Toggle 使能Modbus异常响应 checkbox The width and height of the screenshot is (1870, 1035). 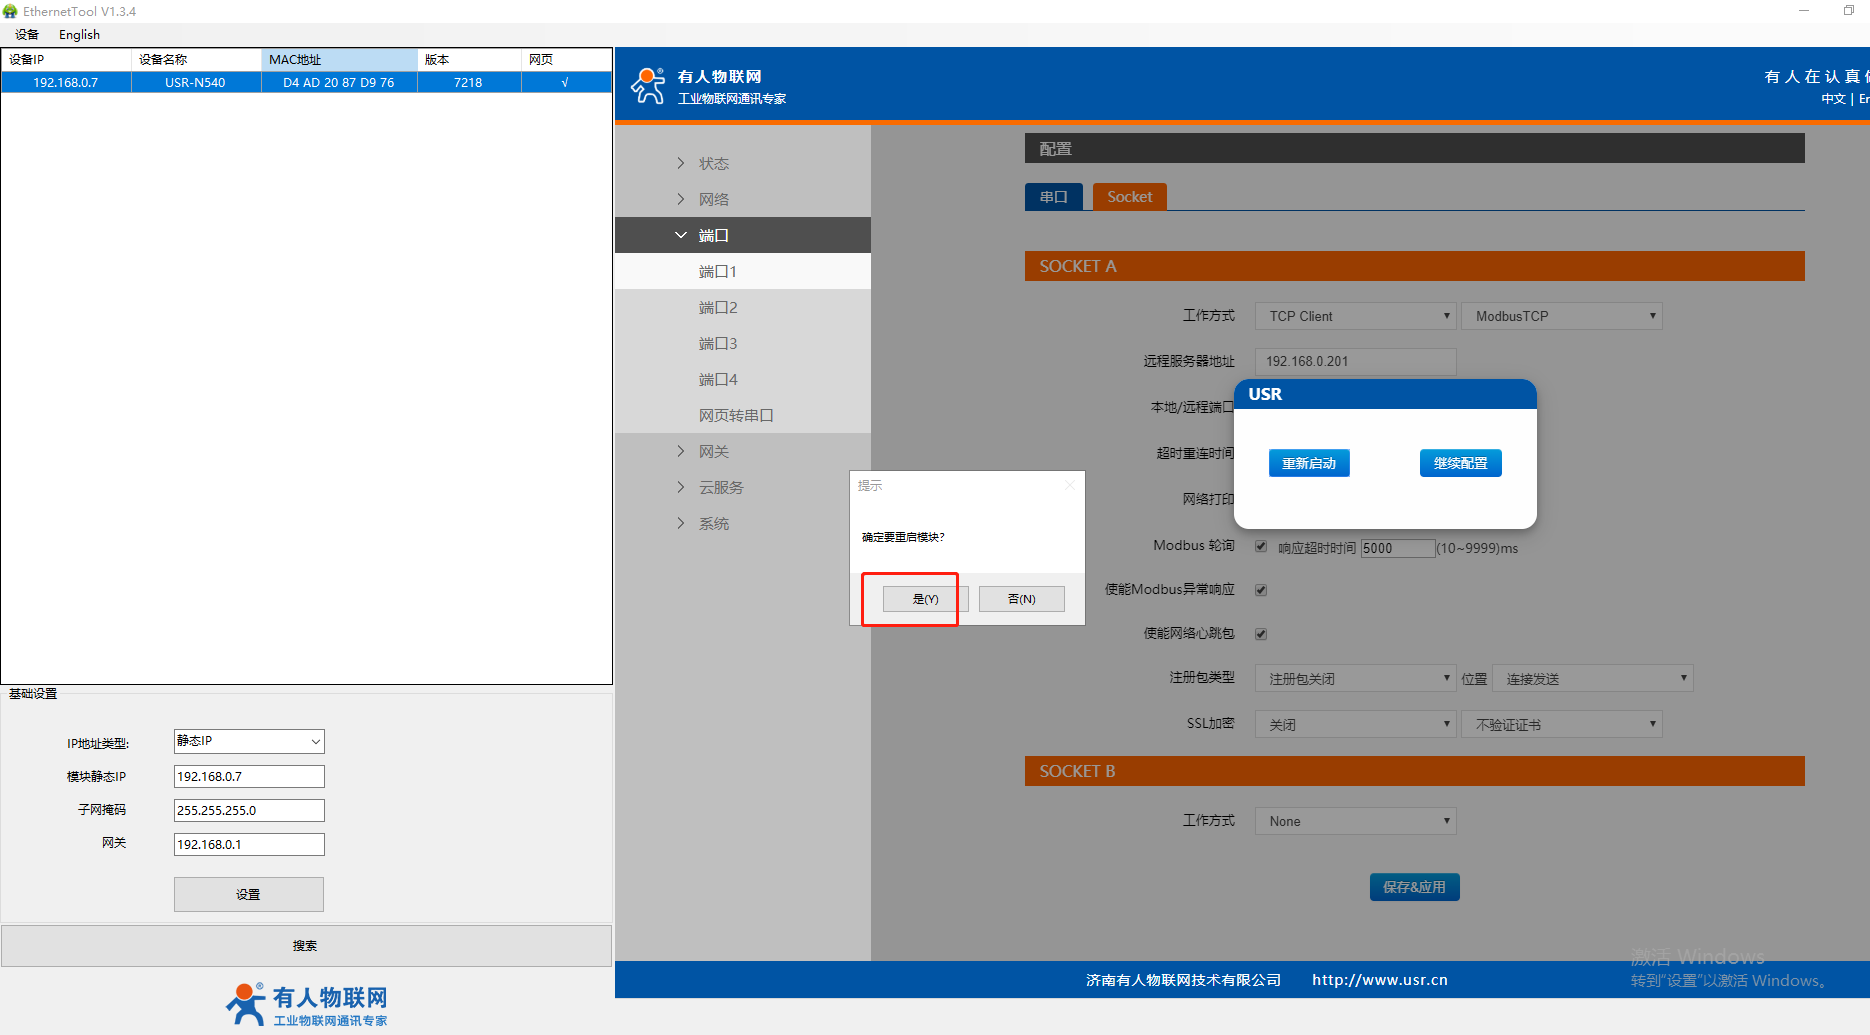click(1261, 590)
